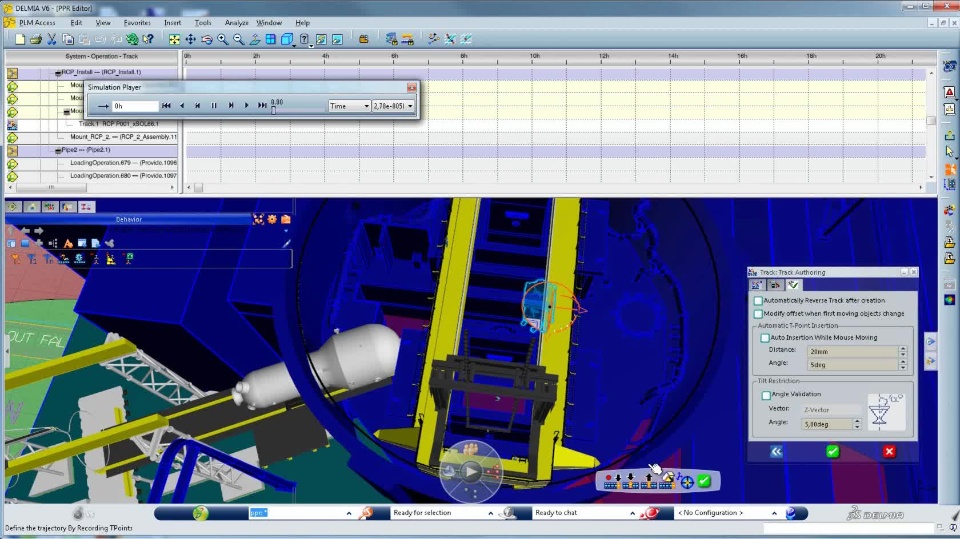The width and height of the screenshot is (960, 539).
Task: Jump to simulation start
Action: tap(166, 106)
